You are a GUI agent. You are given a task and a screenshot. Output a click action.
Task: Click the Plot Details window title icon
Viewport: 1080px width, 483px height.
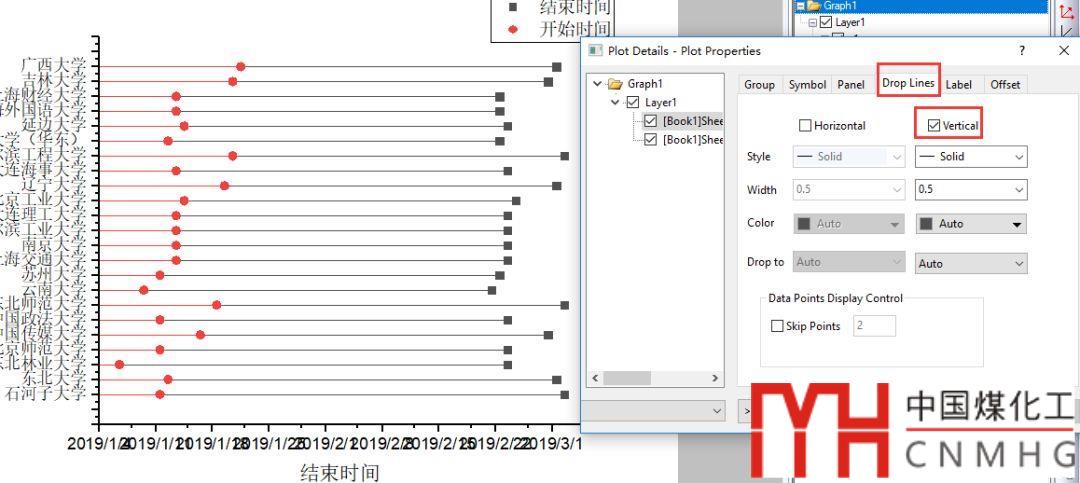594,51
